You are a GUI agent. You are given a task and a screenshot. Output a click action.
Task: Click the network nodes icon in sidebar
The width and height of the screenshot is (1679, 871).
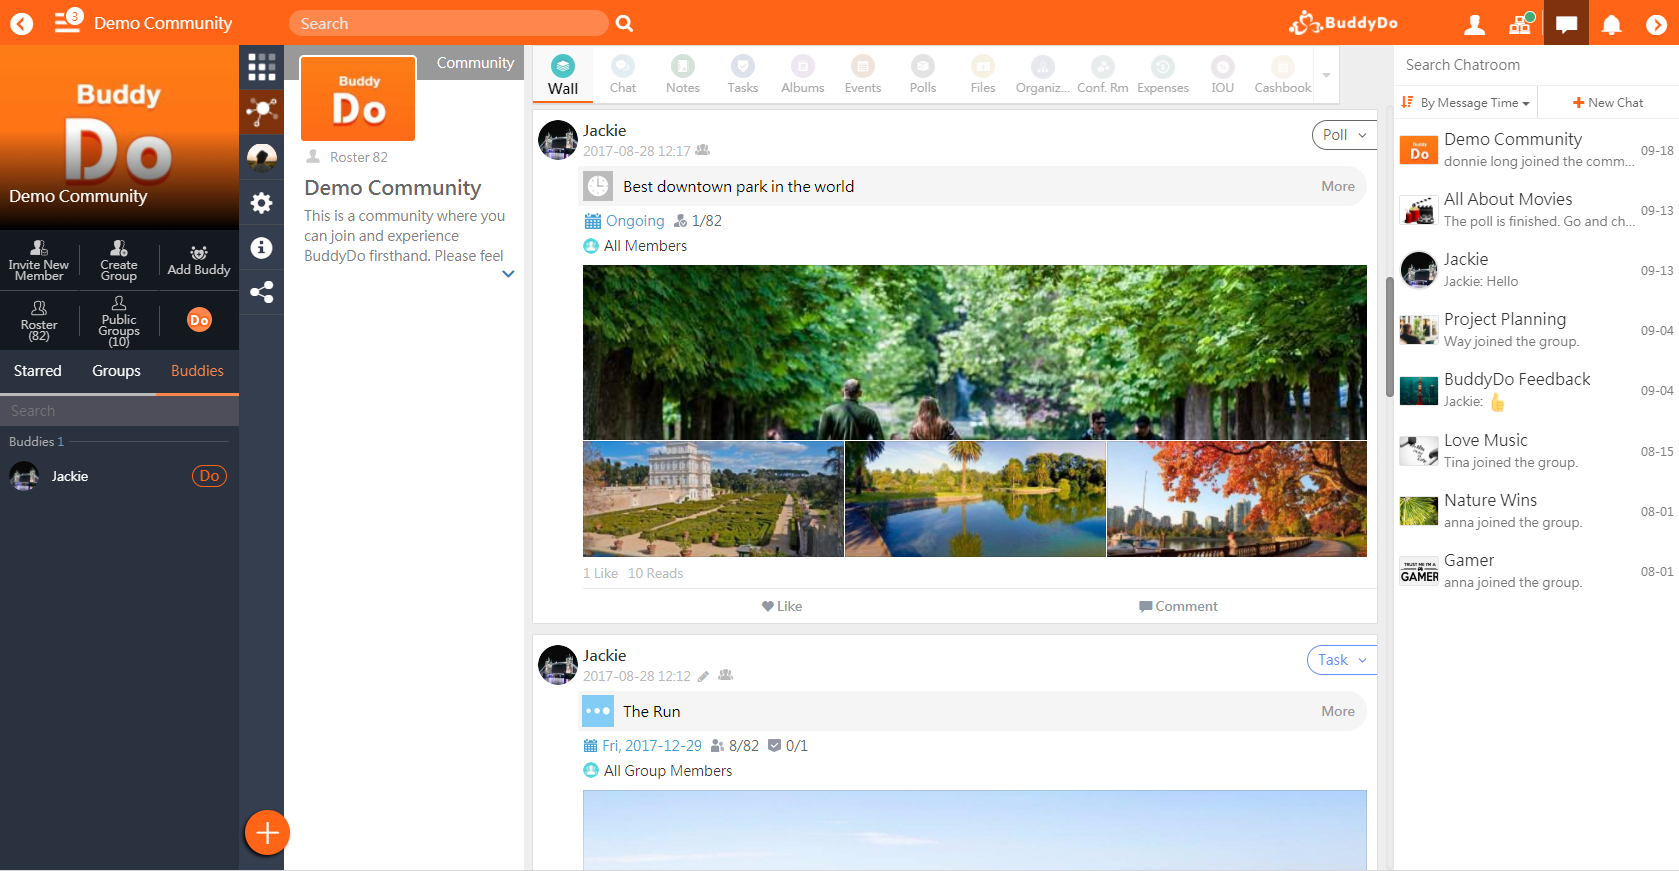coord(262,111)
